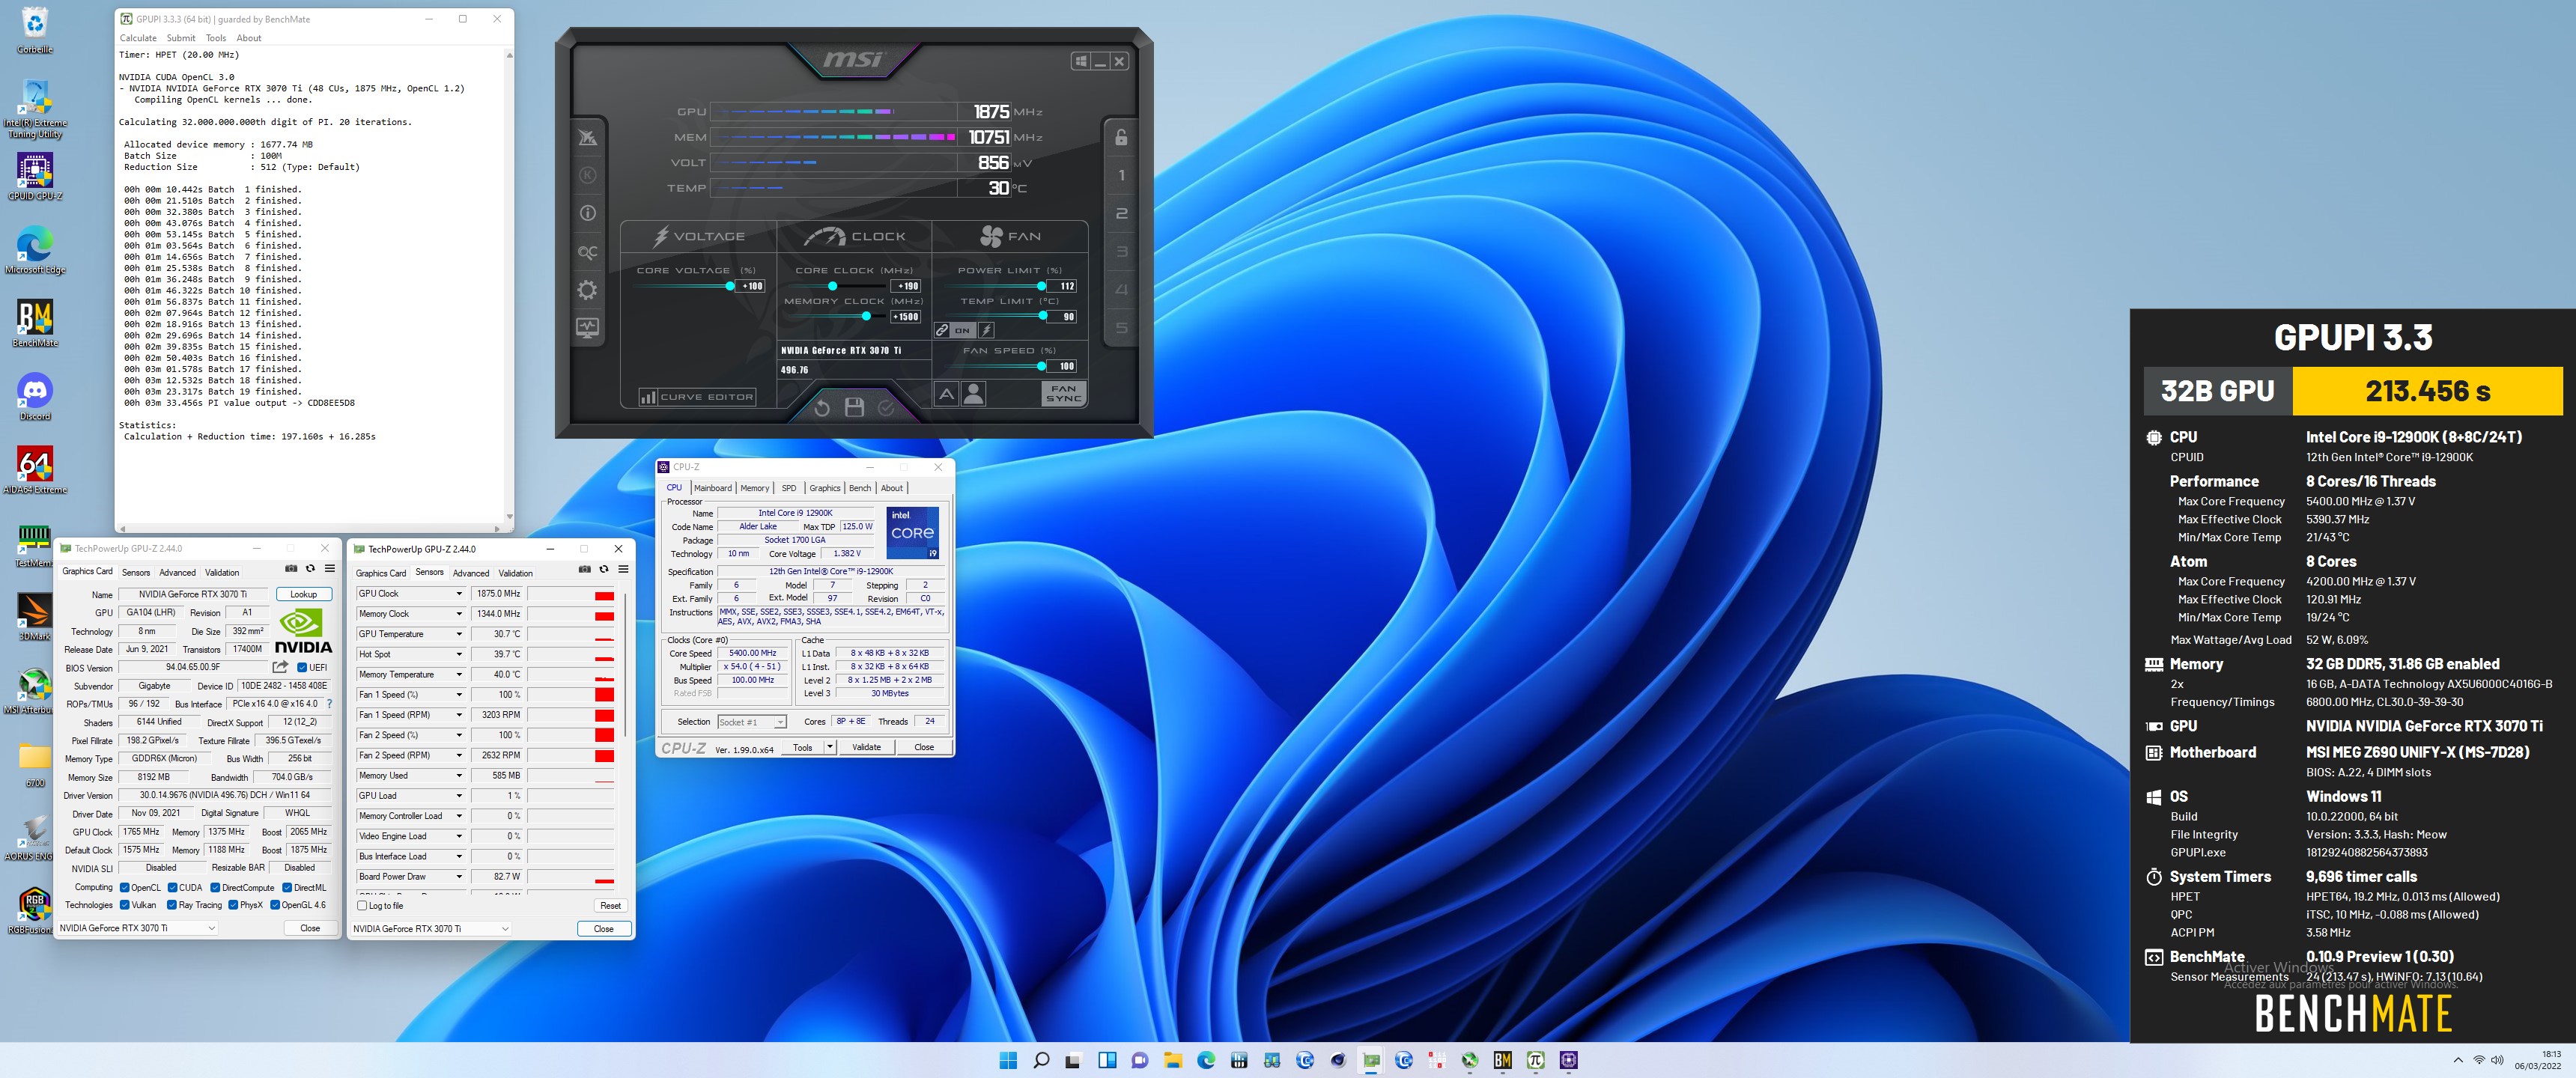Select profile slot 1 in Afterburner
This screenshot has width=2576, height=1078.
tap(1121, 176)
